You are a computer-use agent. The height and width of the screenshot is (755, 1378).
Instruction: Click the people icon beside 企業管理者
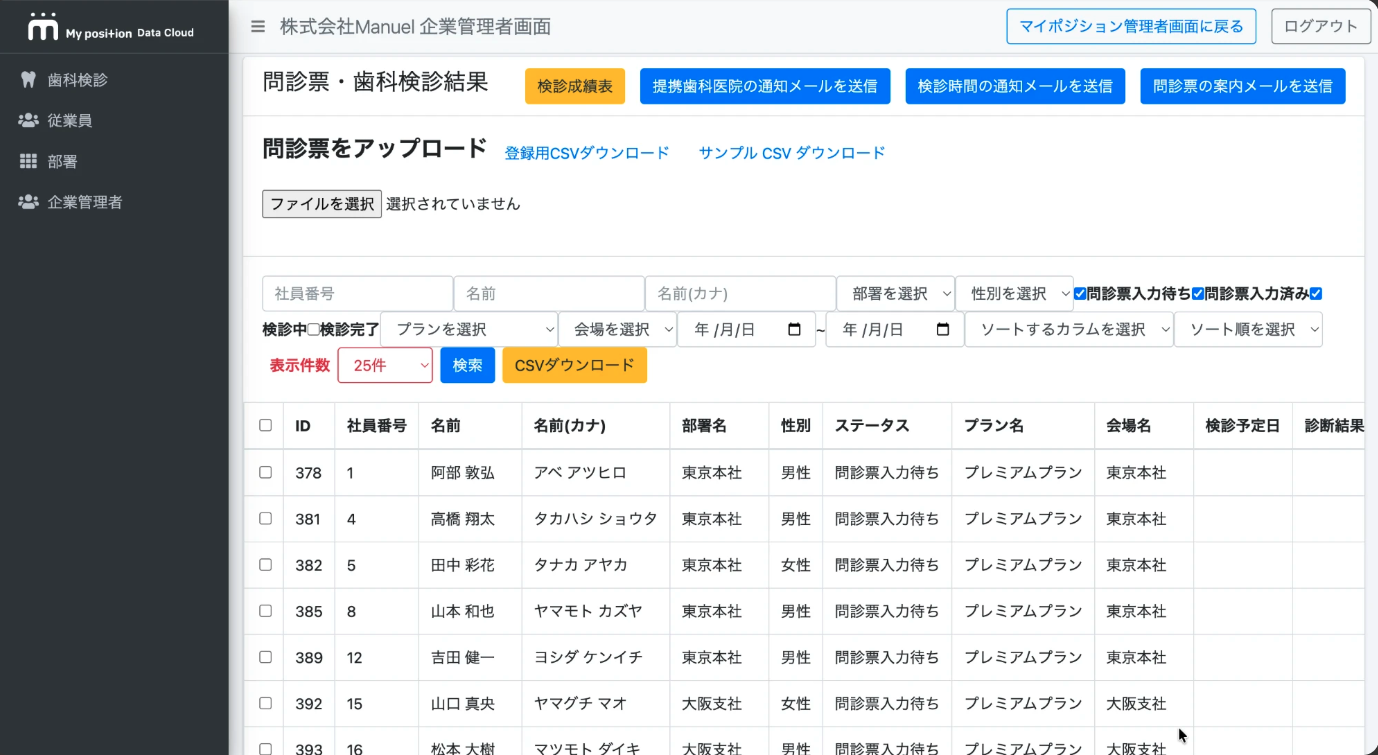click(x=28, y=202)
